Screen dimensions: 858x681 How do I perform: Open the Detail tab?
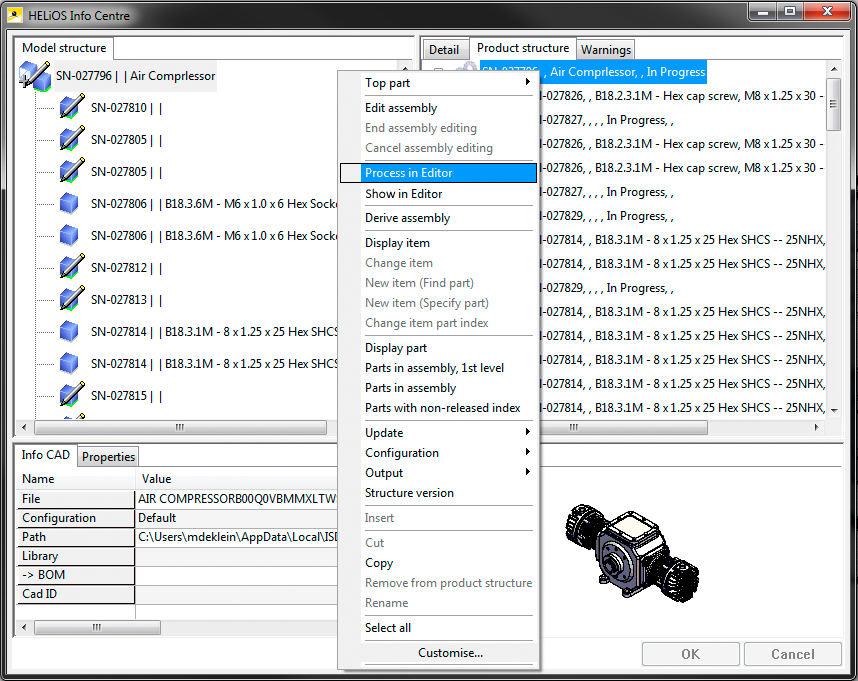(444, 49)
